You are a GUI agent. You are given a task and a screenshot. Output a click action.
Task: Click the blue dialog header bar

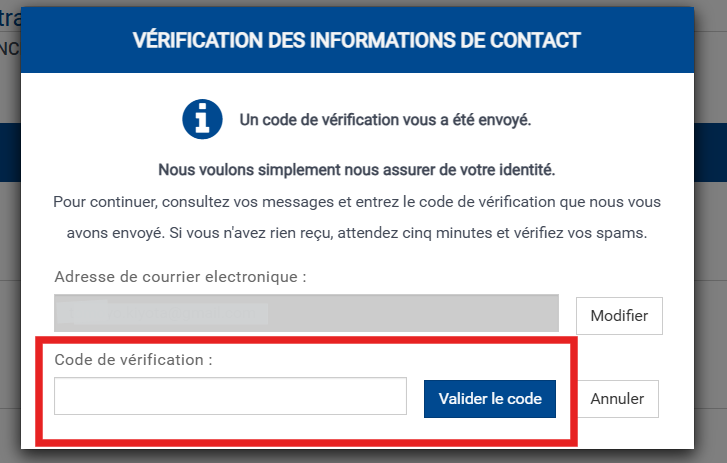click(x=357, y=40)
